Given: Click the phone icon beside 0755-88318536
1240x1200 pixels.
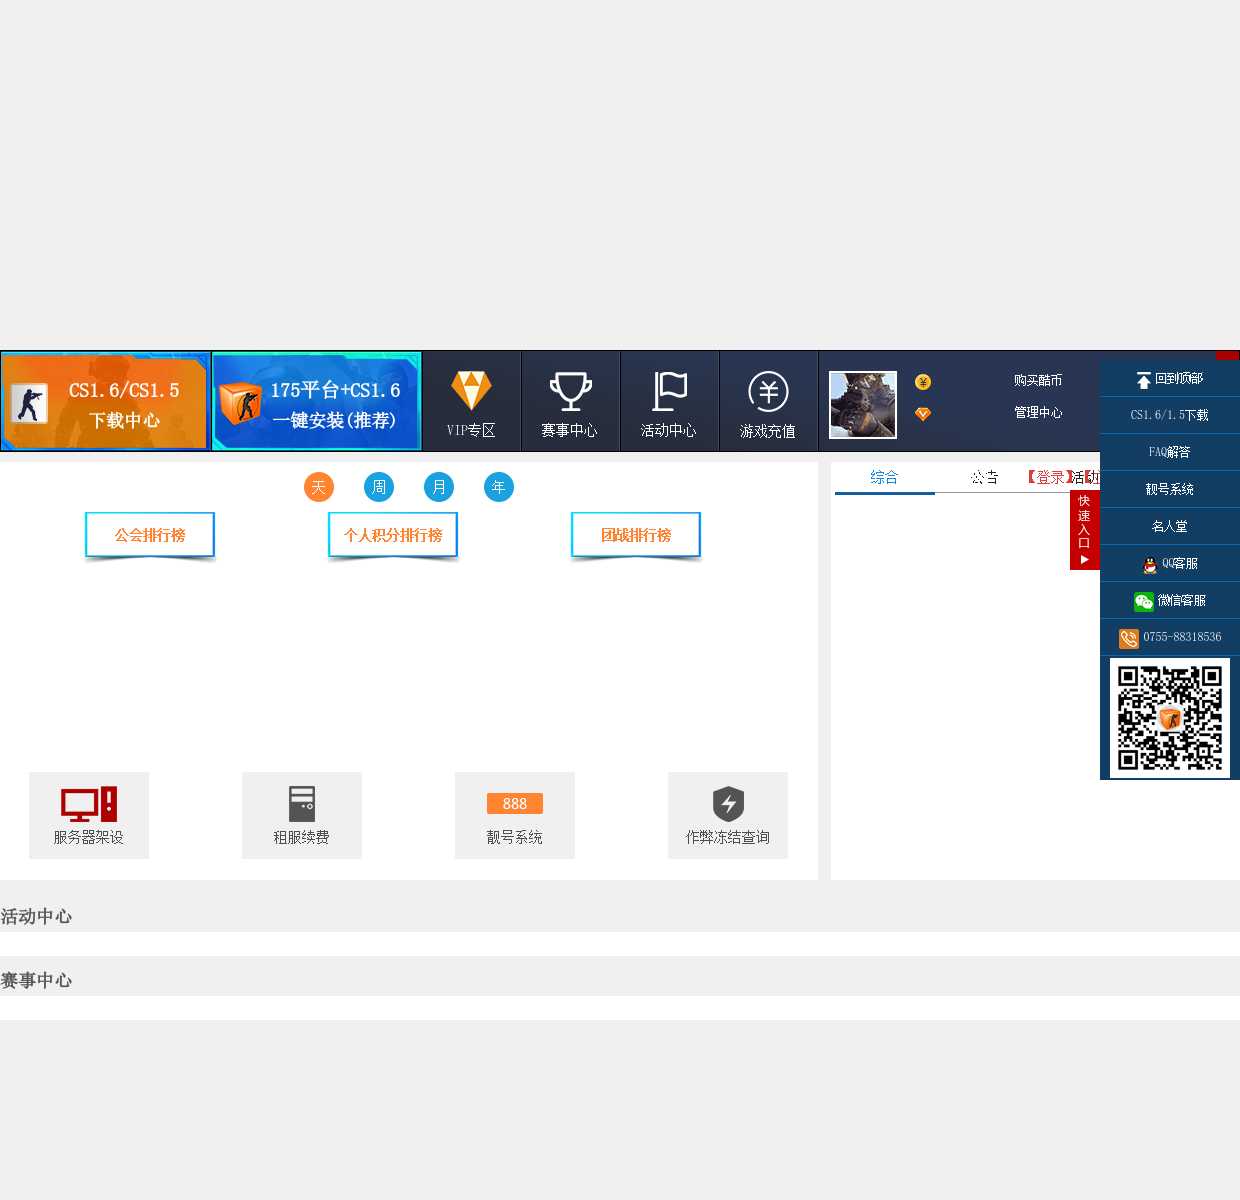Looking at the screenshot, I should 1129,638.
